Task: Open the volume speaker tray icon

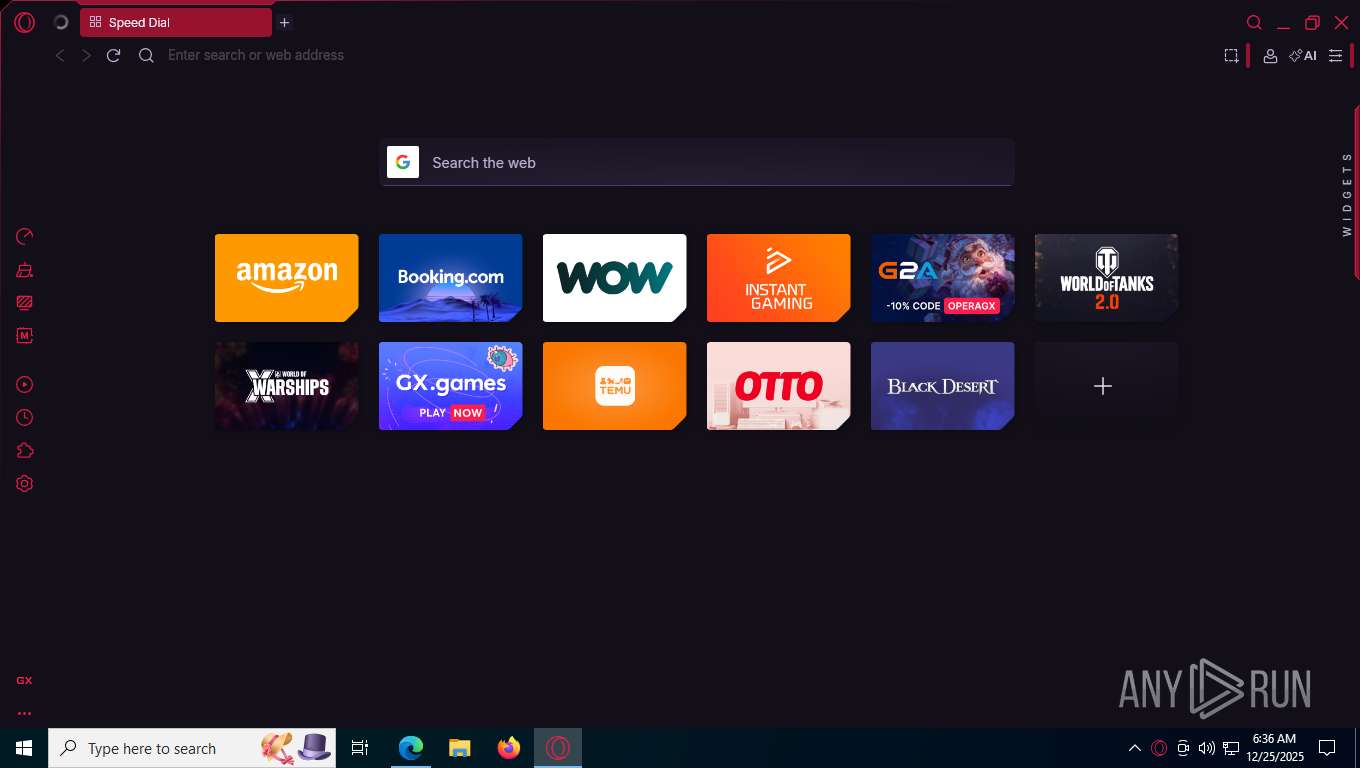Action: 1207,748
